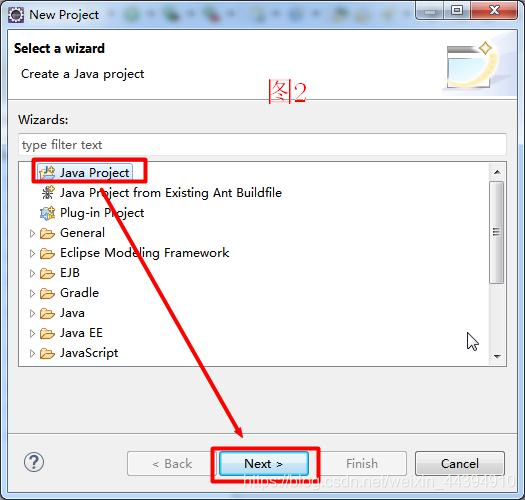Click the scroll down arrow in wizard list
Viewport: 525px width, 500px height.
tap(497, 356)
